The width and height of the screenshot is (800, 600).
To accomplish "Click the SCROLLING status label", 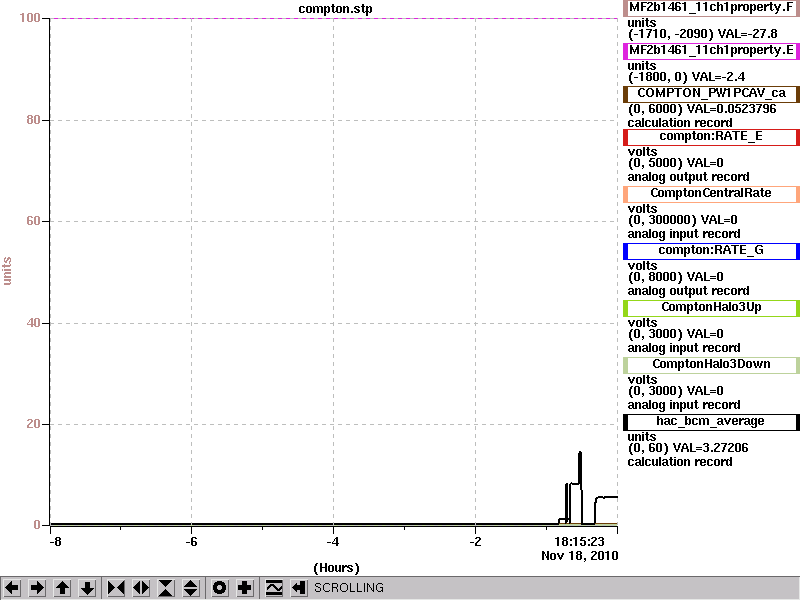I will (348, 588).
